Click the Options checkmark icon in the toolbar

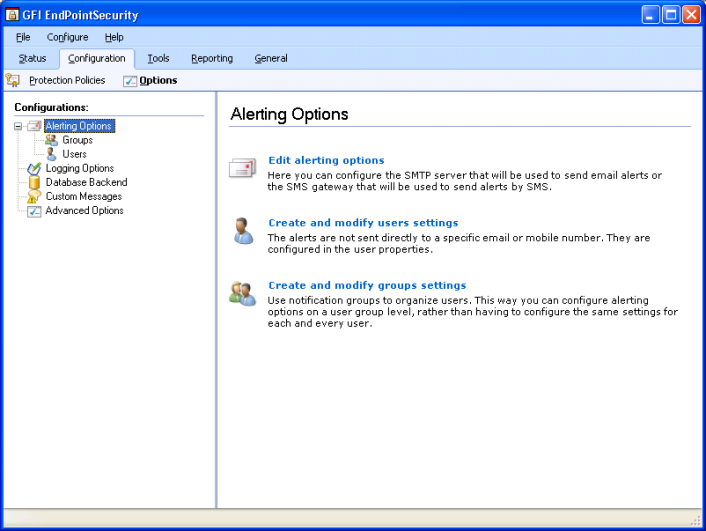click(130, 81)
